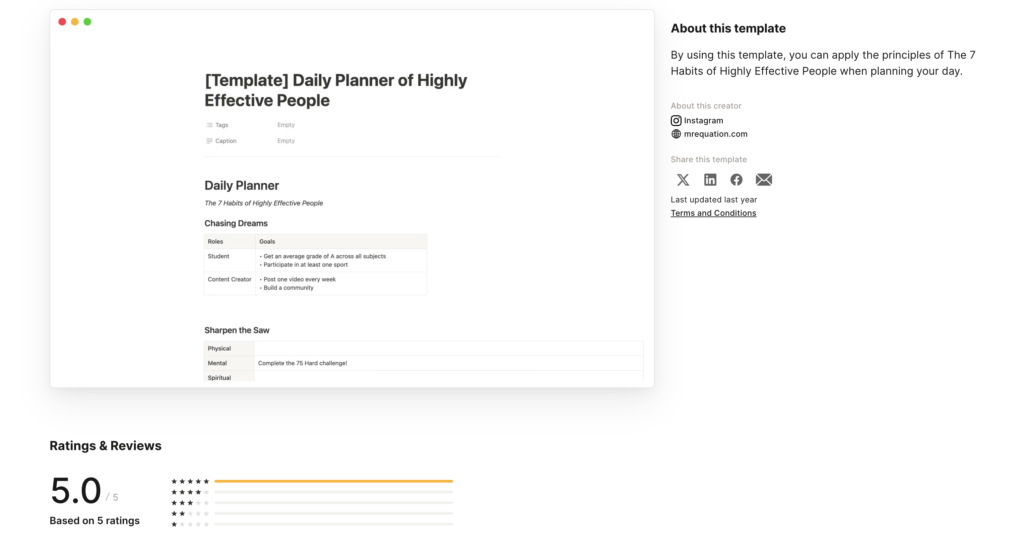Click the orange five-star rating bar
Viewport: 1024px width, 559px height.
point(333,481)
